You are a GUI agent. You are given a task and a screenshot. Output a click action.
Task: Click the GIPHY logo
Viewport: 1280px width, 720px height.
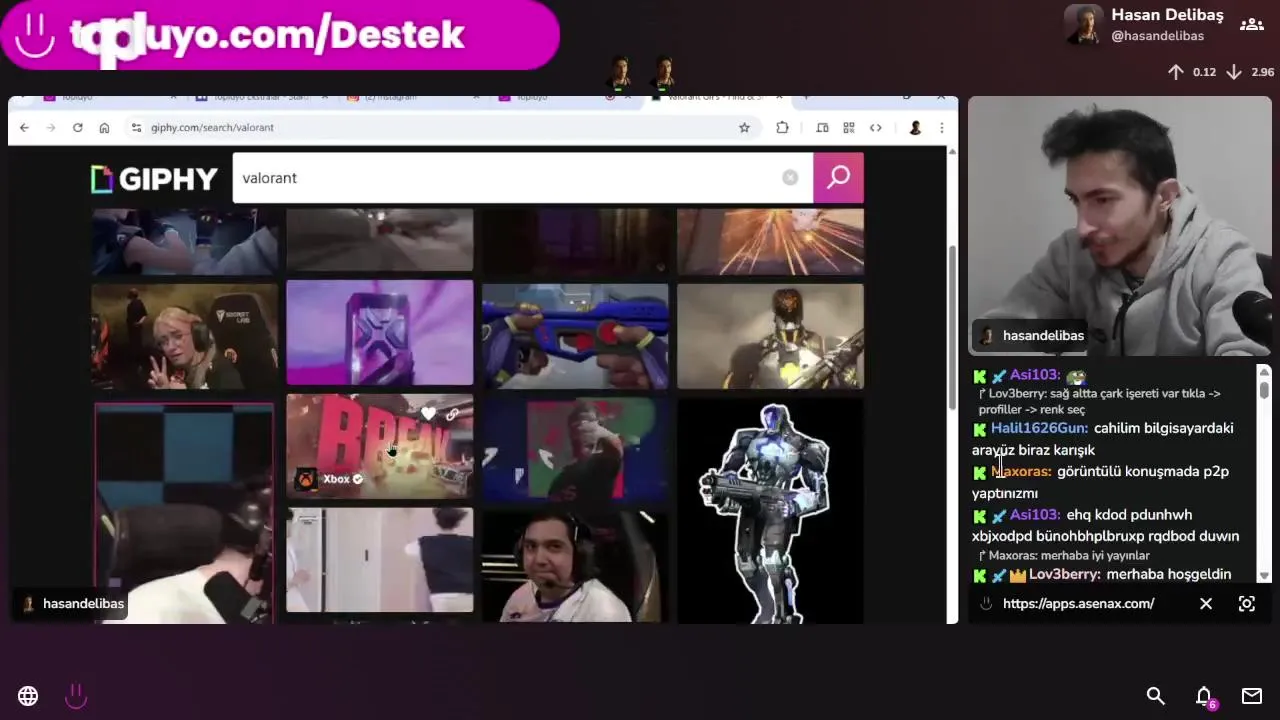pos(154,179)
